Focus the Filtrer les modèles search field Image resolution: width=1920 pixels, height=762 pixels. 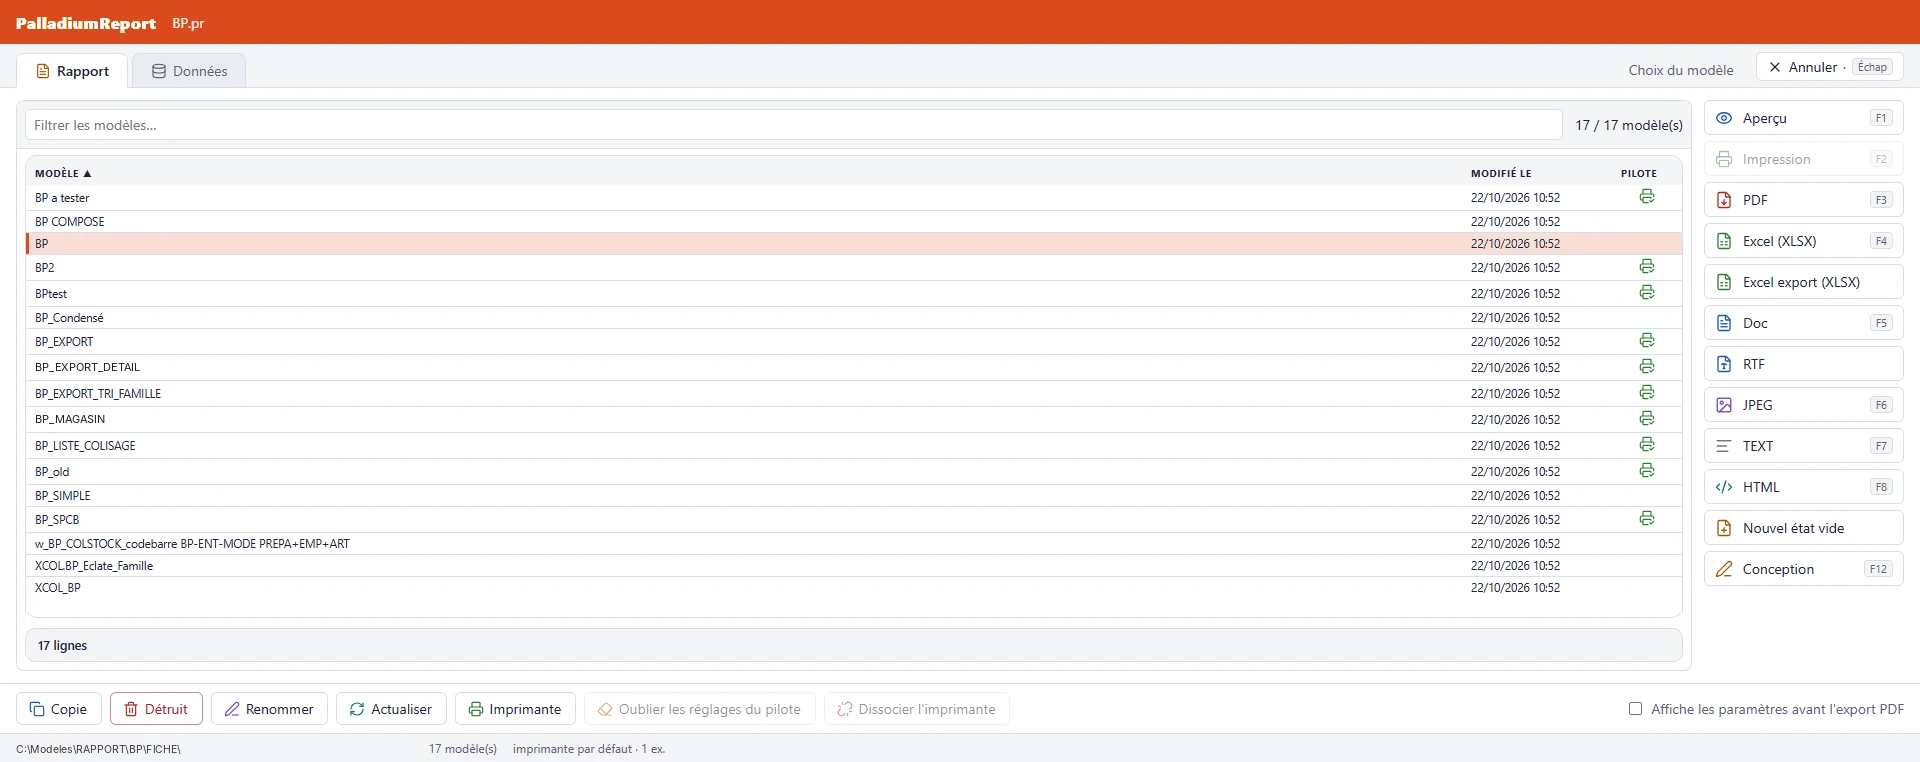click(x=793, y=125)
